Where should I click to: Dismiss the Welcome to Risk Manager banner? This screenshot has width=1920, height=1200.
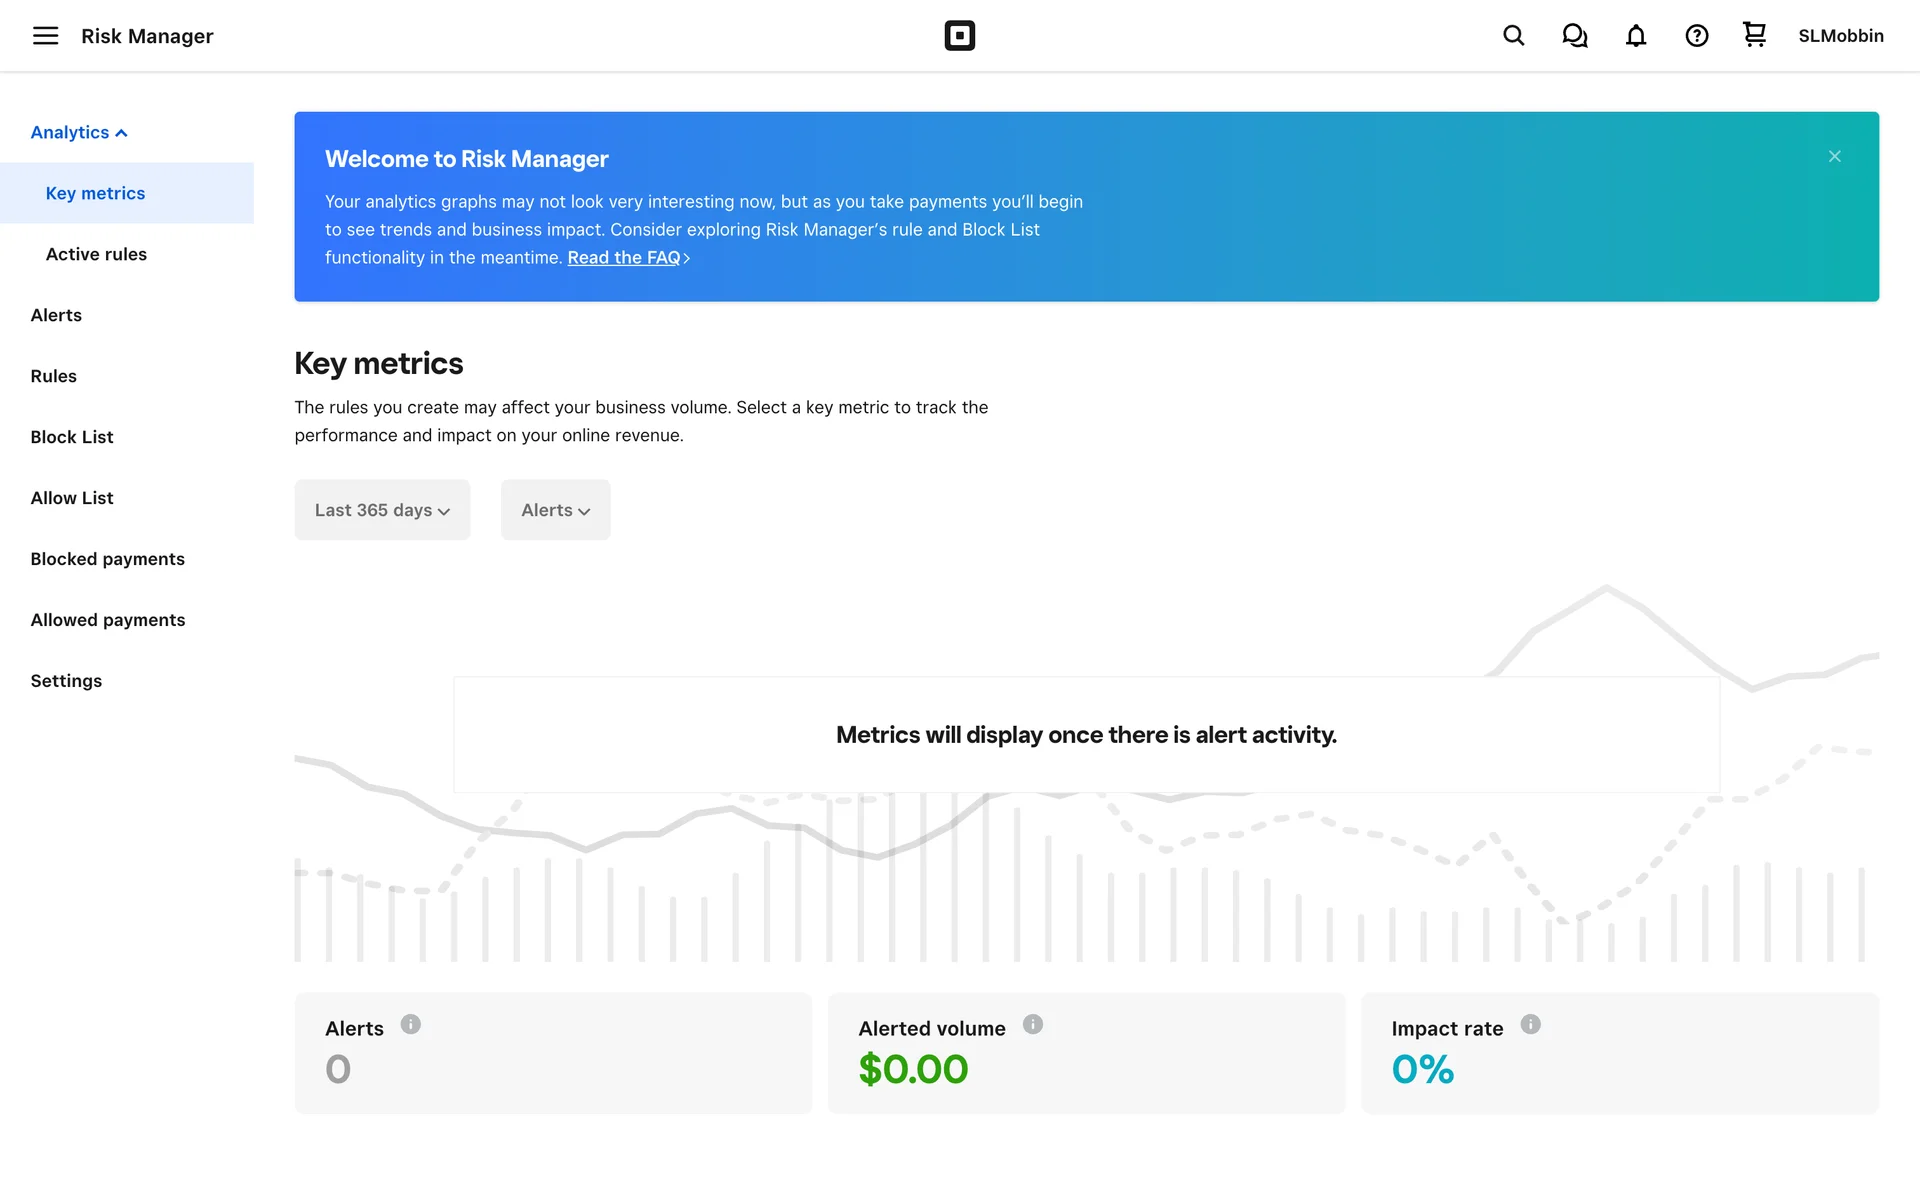click(x=1834, y=156)
